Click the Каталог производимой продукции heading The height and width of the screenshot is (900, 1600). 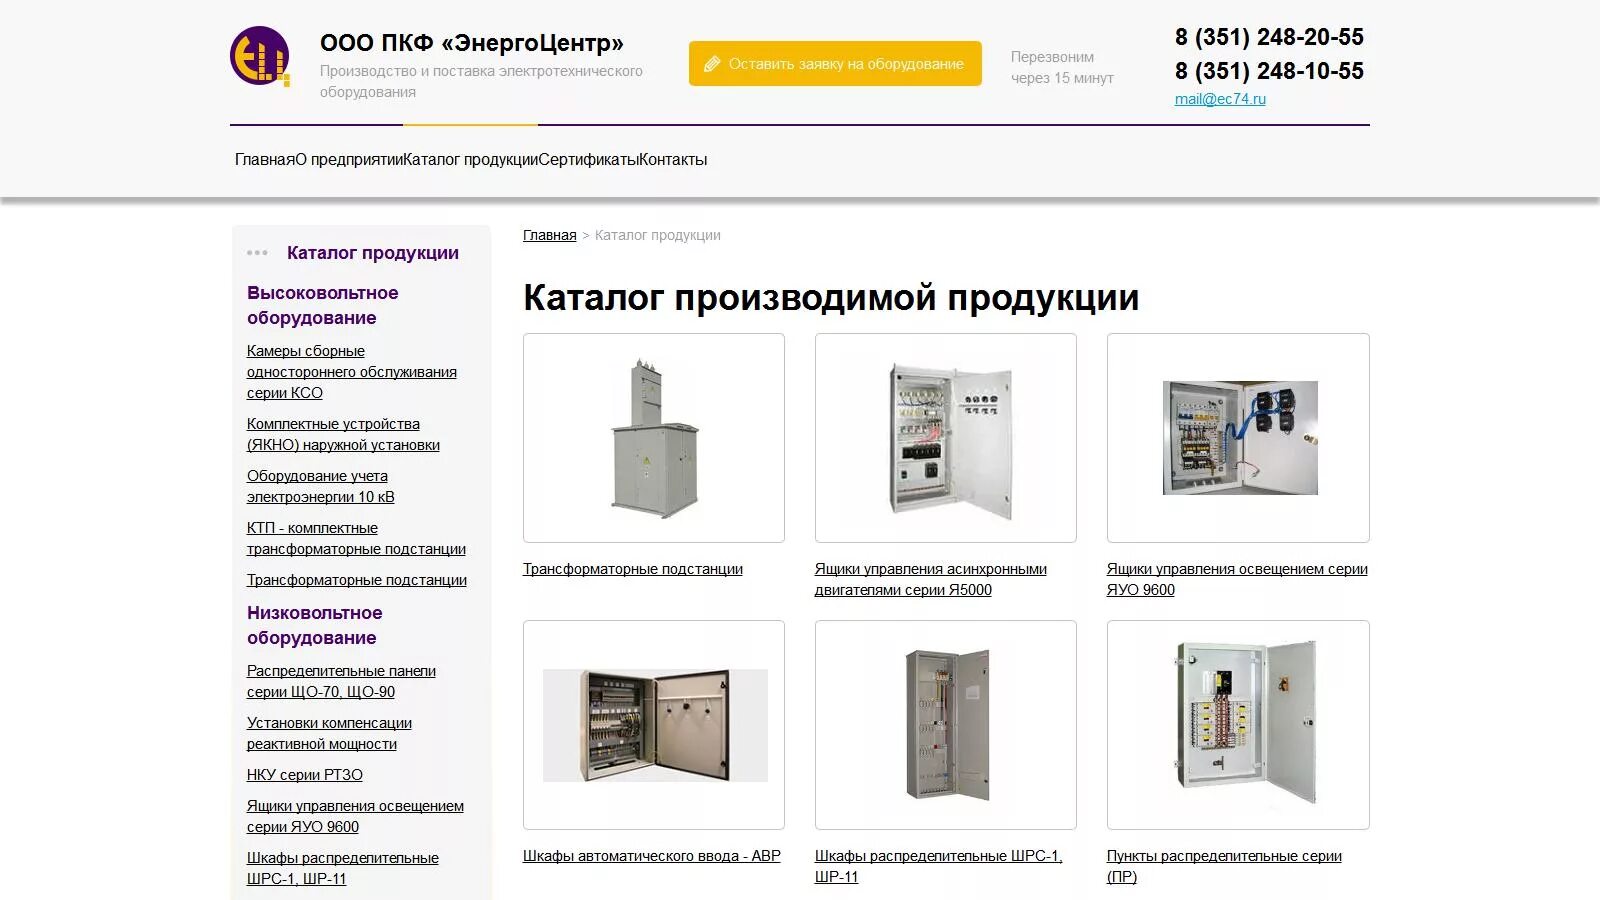tap(831, 298)
